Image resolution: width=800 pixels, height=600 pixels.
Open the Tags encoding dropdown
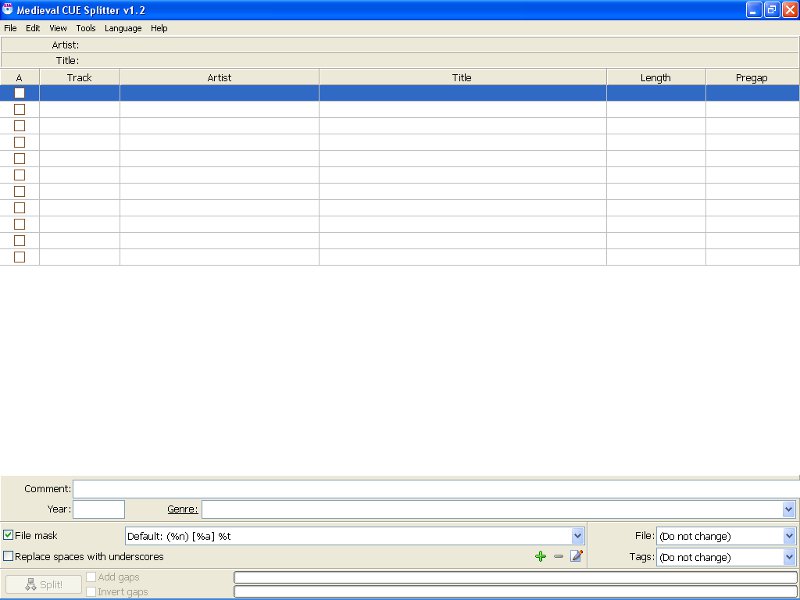[x=789, y=557]
